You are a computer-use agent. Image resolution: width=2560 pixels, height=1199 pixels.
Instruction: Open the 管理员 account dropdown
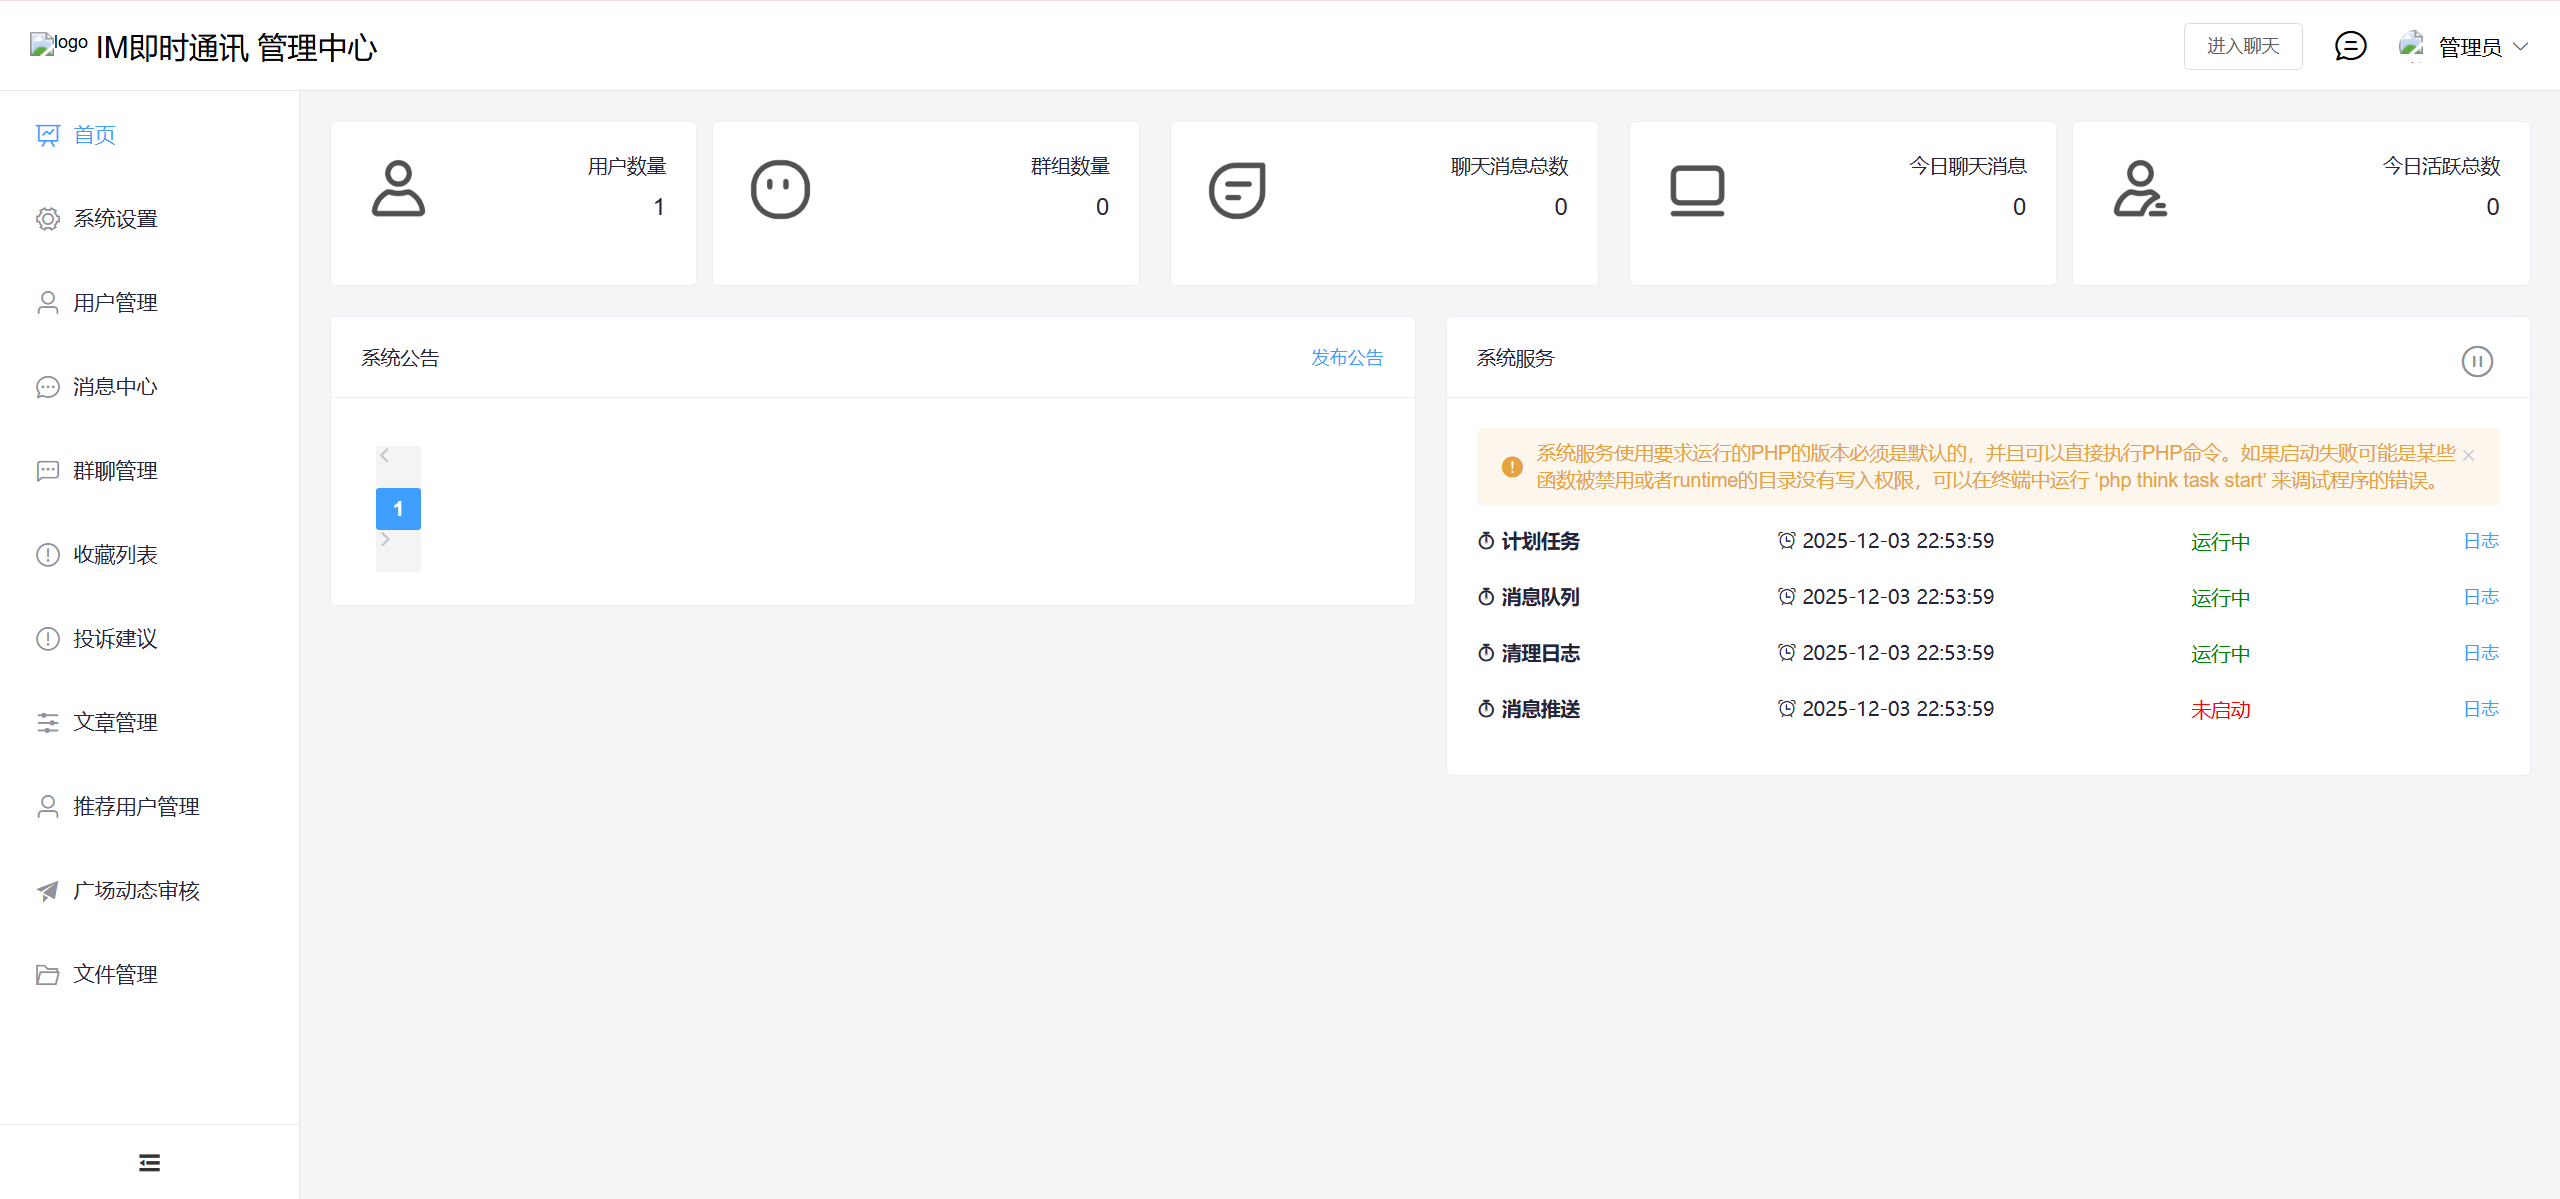tap(2468, 47)
